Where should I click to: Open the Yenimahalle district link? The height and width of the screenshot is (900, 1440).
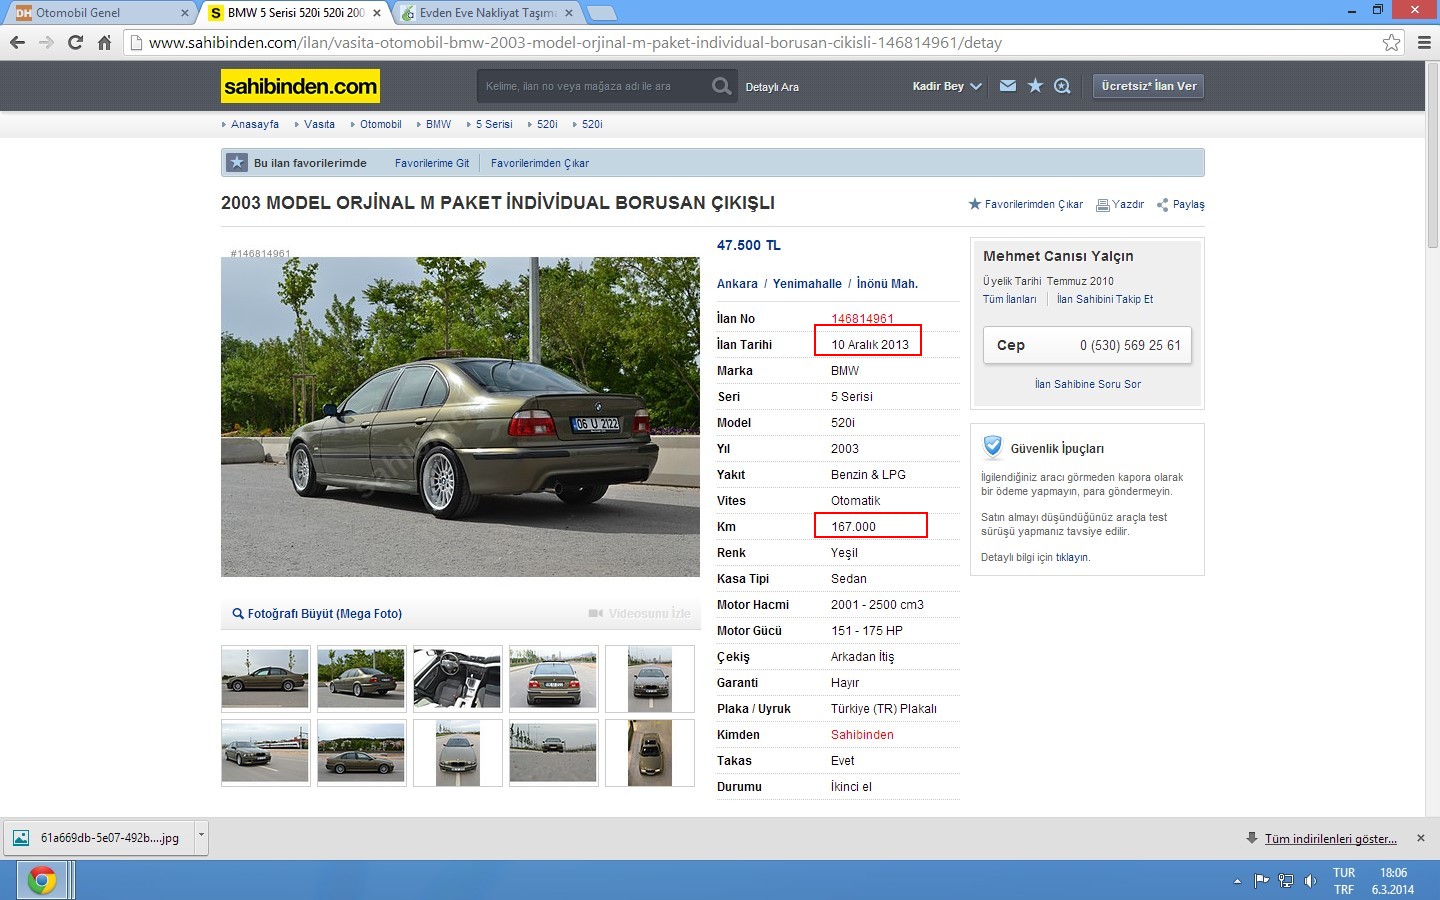coord(807,284)
